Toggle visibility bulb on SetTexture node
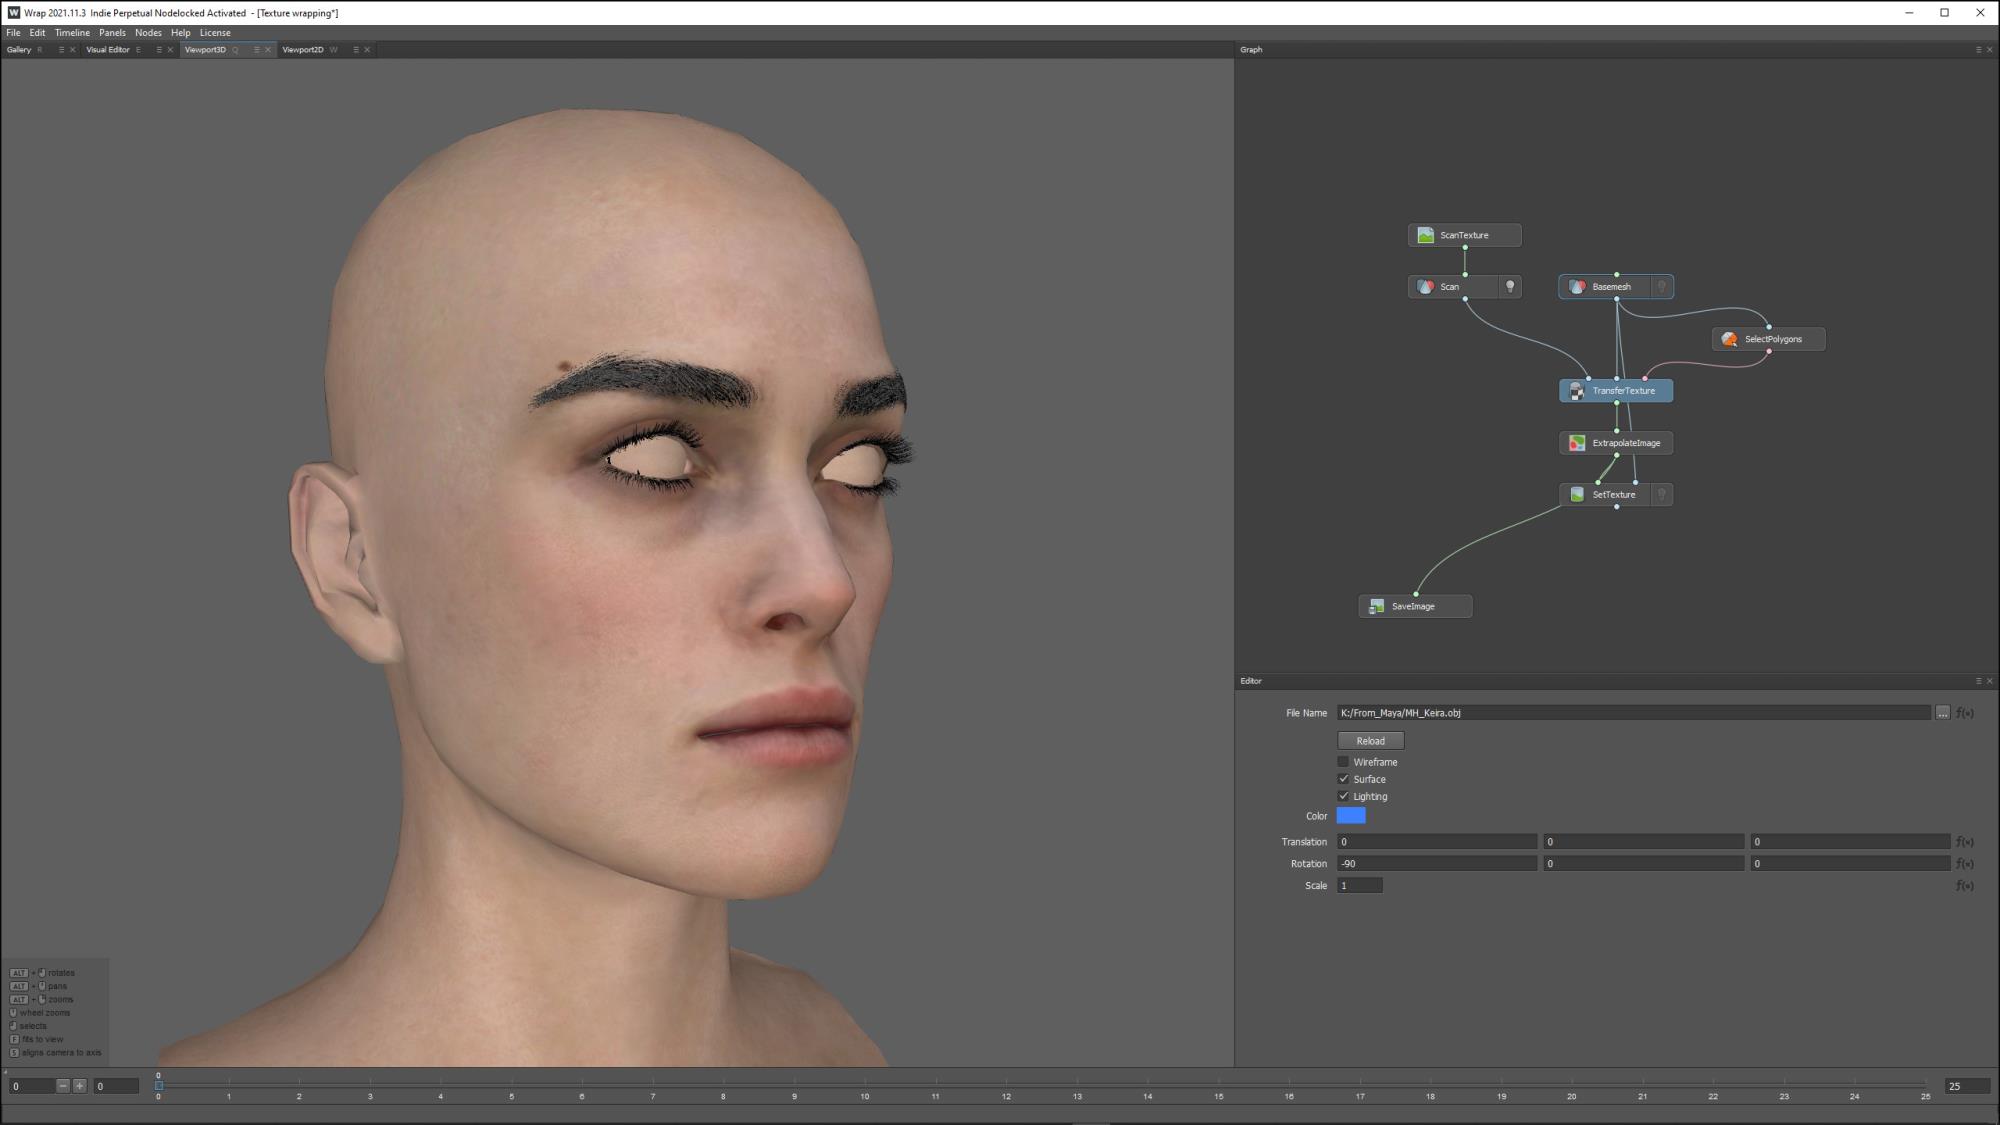Screen dimensions: 2000x1125 (1662, 495)
